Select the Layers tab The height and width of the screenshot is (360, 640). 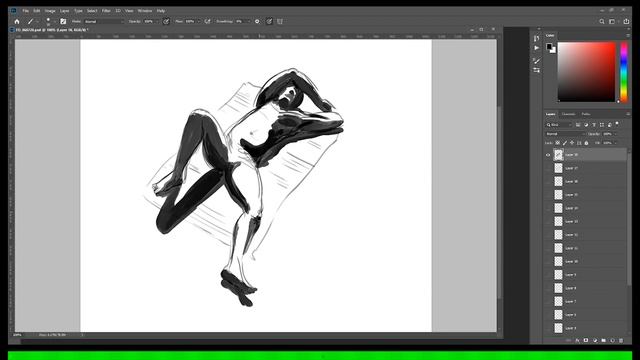pyautogui.click(x=551, y=114)
